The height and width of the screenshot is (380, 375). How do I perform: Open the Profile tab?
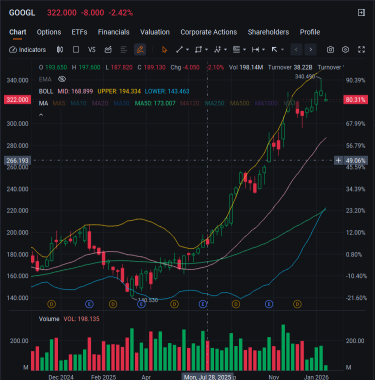(x=310, y=32)
